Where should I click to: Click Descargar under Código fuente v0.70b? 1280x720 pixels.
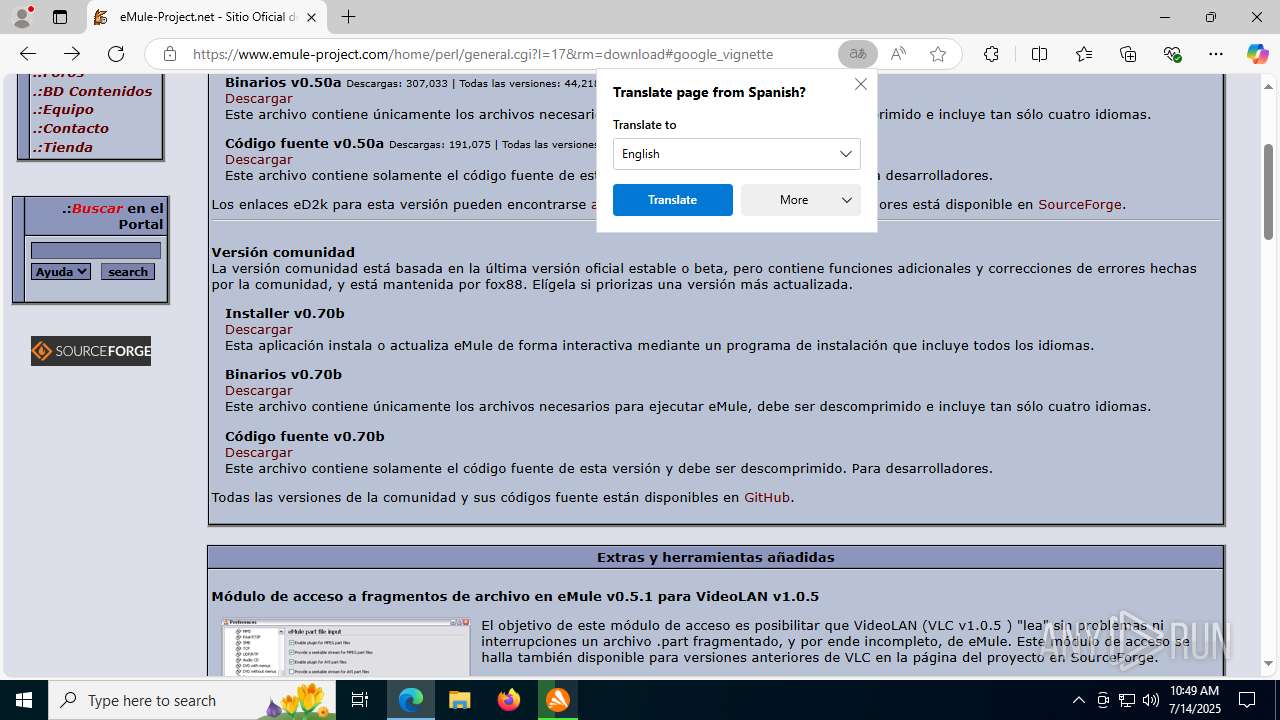pyautogui.click(x=259, y=452)
